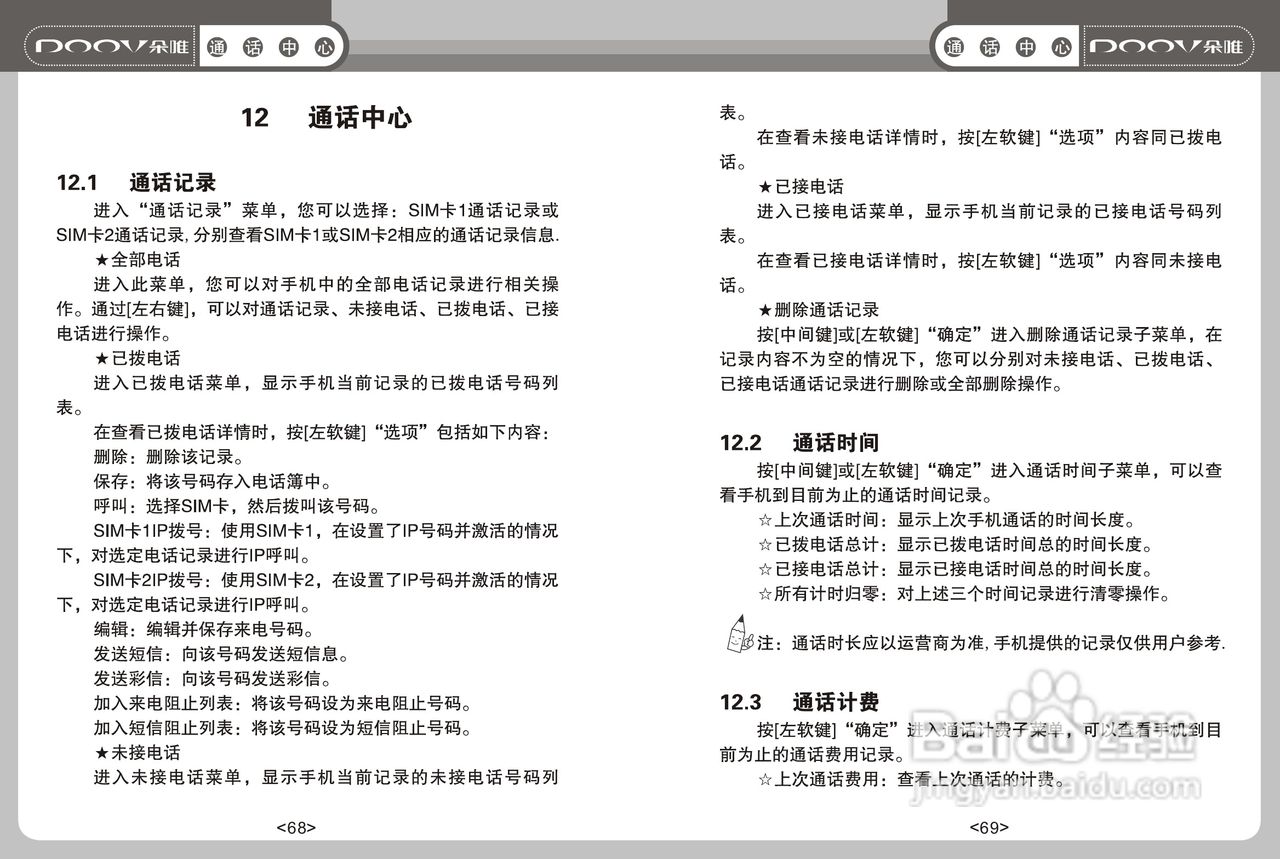This screenshot has width=1280, height=859.
Task: Click the 12.2 通话时间 heading bar
Action: pyautogui.click(x=801, y=442)
